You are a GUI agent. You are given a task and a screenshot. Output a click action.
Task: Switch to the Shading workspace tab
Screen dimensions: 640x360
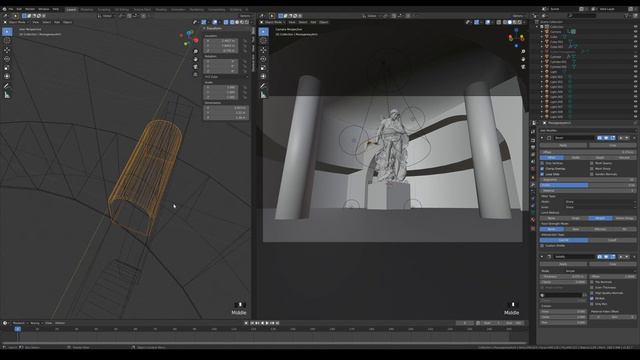[161, 9]
